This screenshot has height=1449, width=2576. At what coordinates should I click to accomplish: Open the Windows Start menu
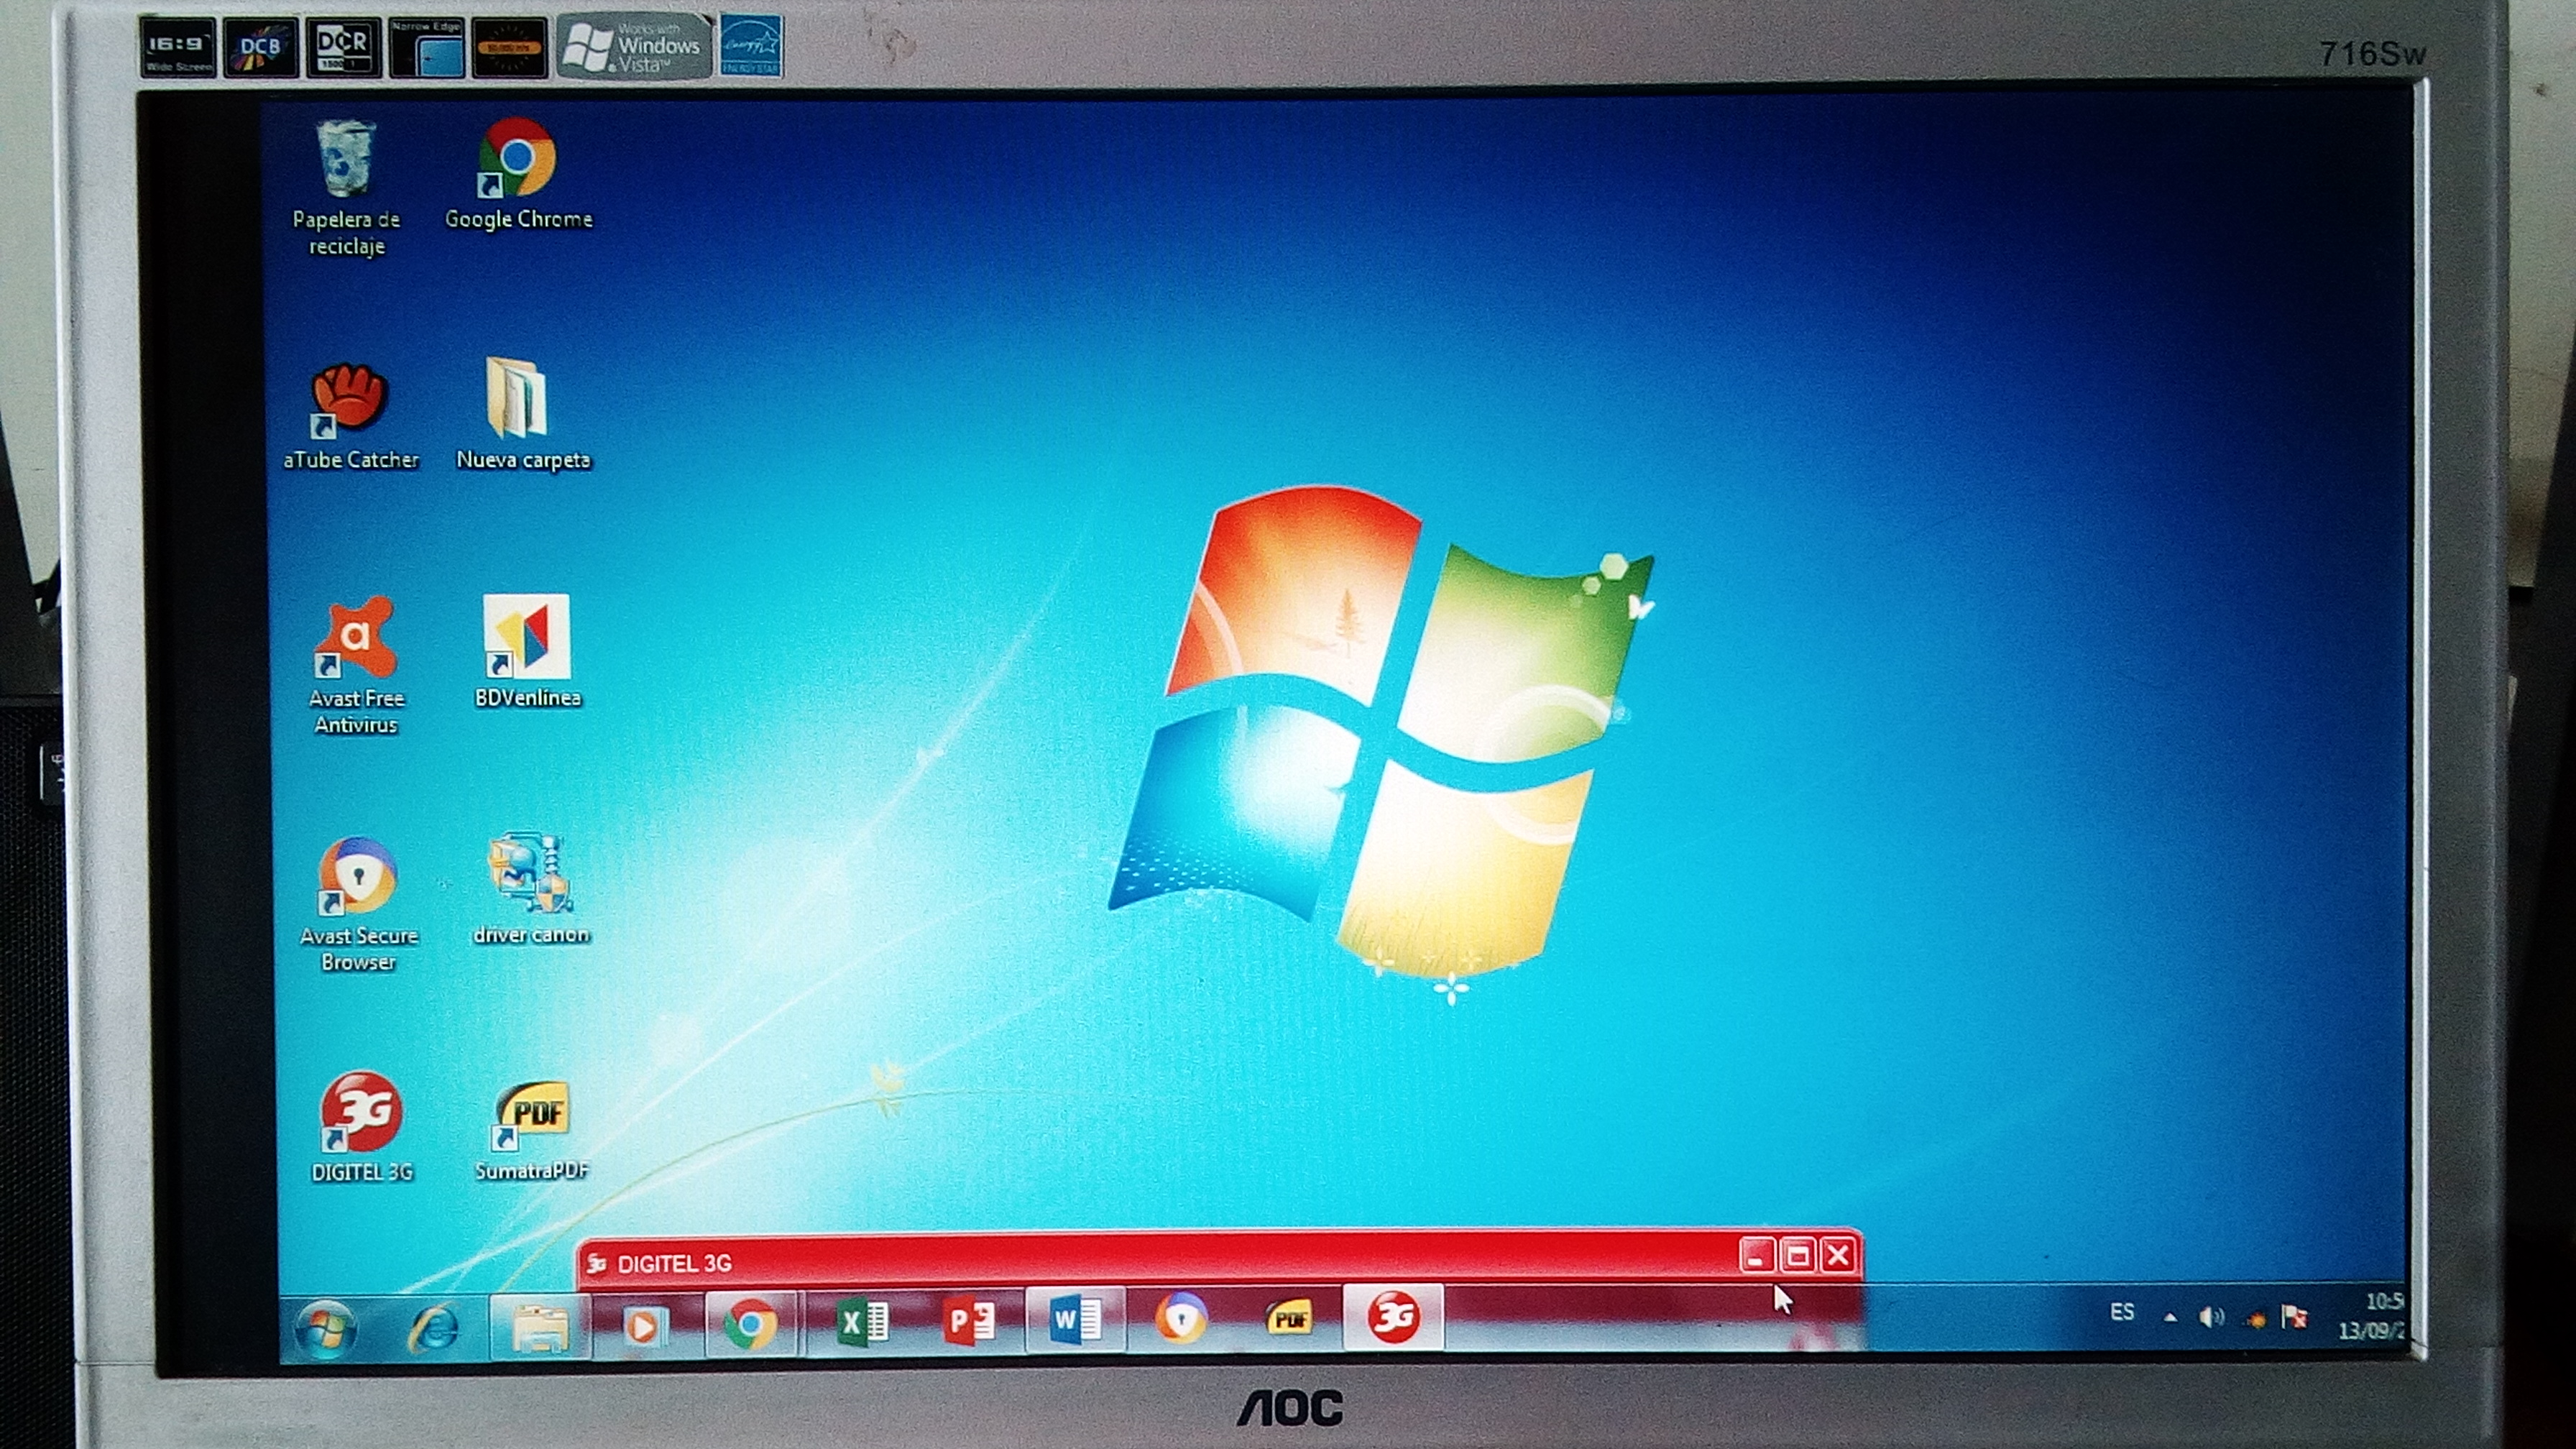(x=325, y=1328)
